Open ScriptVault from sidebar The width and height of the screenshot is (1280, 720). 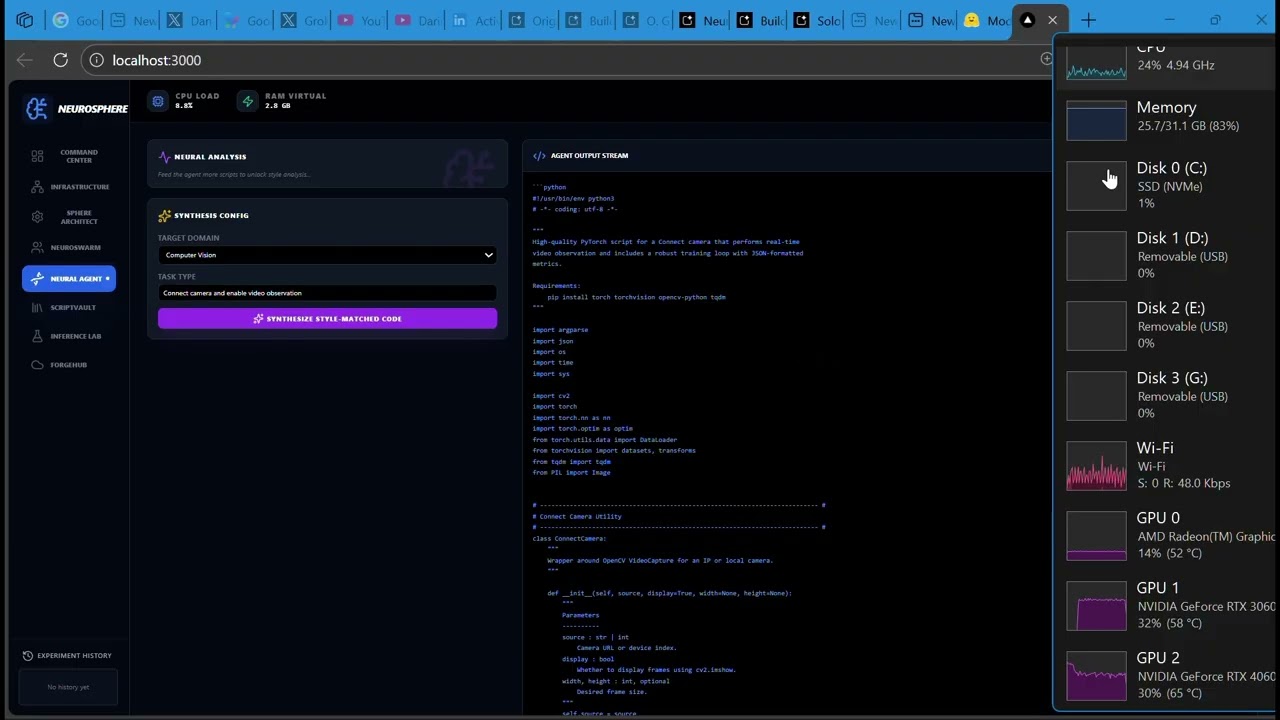[68, 307]
